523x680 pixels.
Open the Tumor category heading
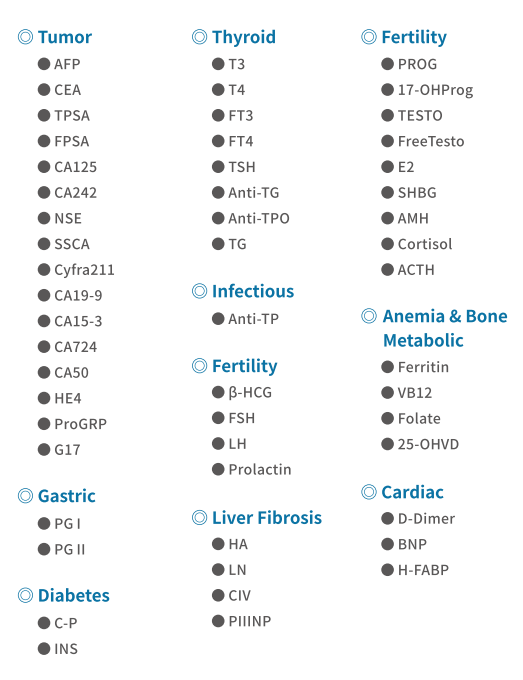coord(65,37)
